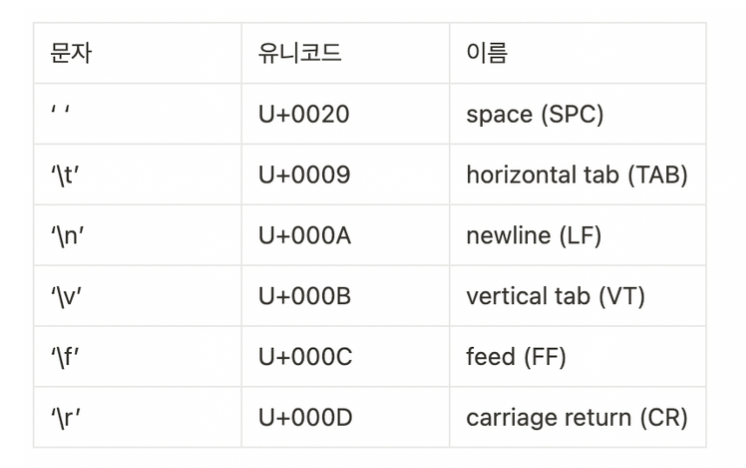The height and width of the screenshot is (468, 746).
Task: Click the 이름 column header
Action: coord(578,53)
